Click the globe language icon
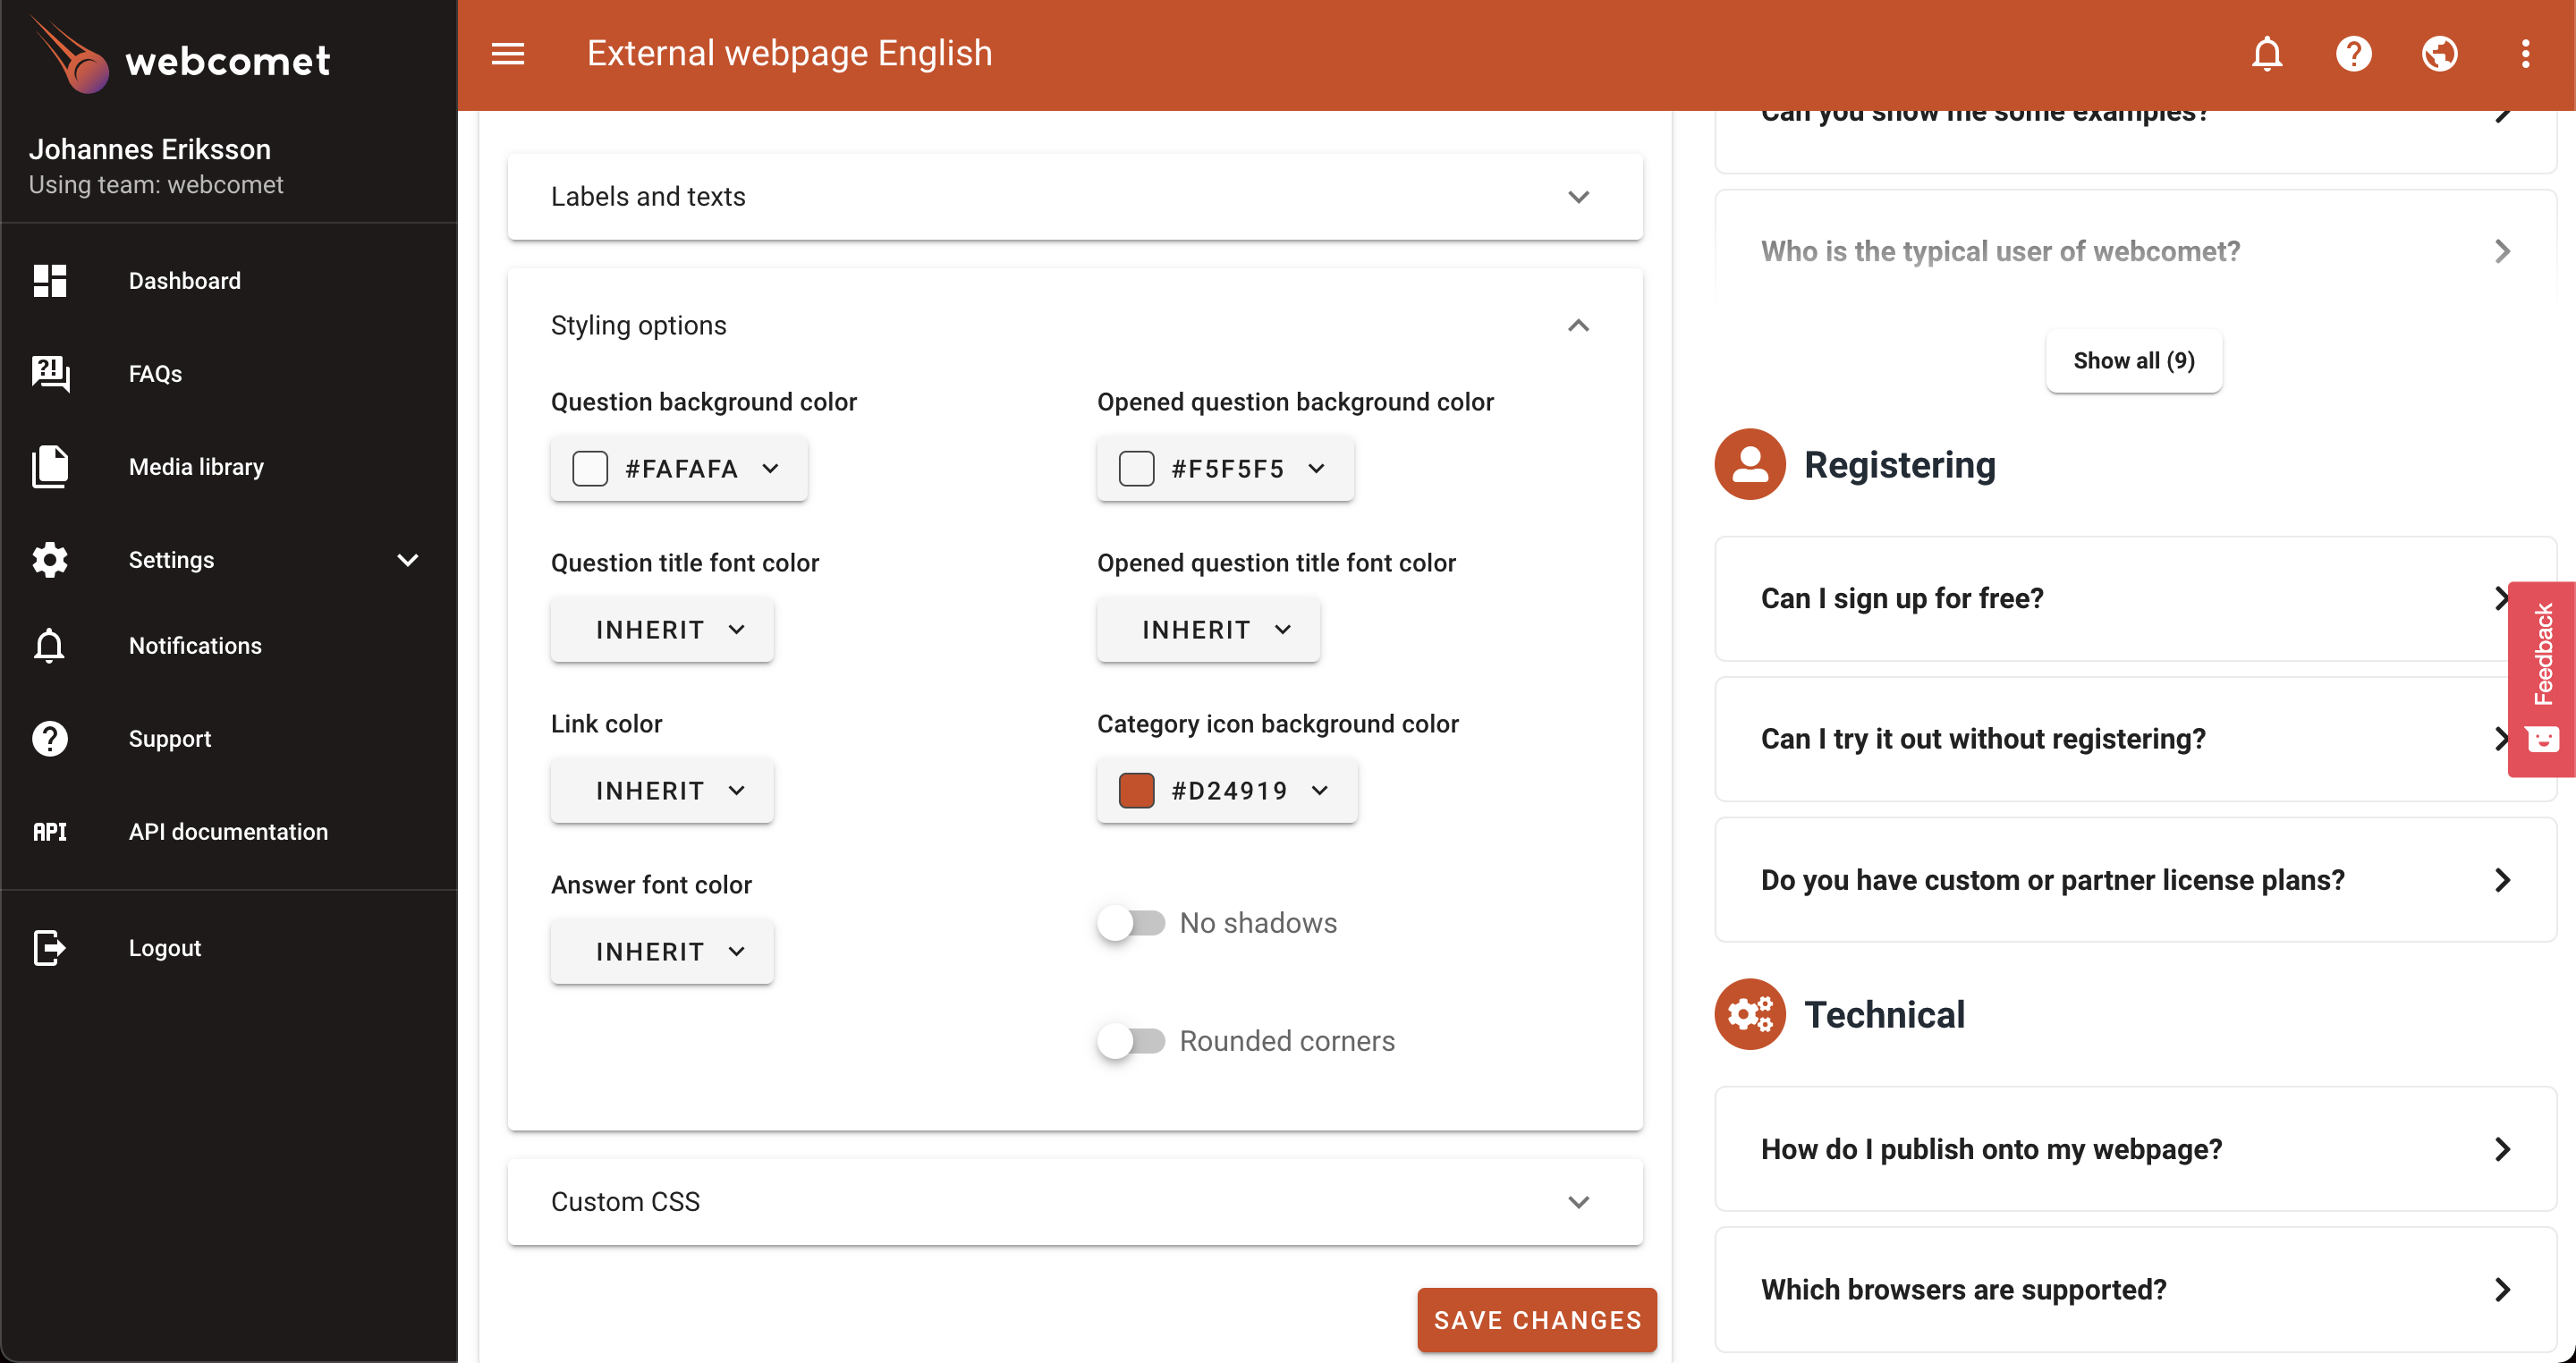 click(x=2440, y=54)
